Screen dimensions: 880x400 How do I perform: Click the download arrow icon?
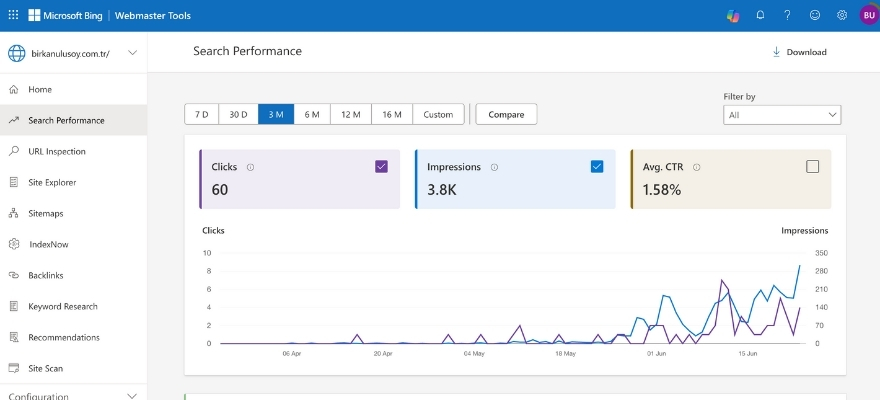[777, 52]
